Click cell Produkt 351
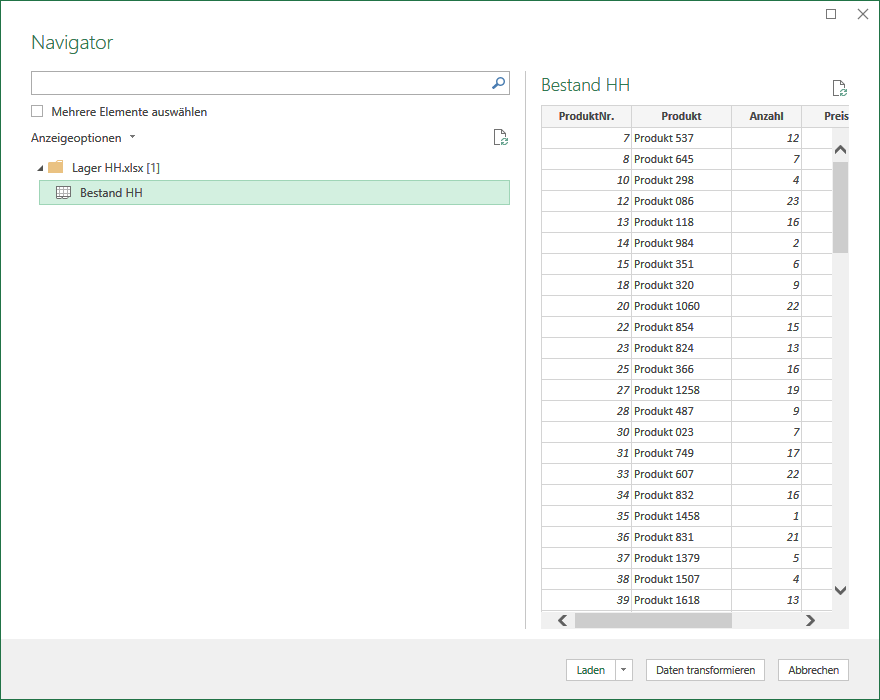The image size is (880, 700). pyautogui.click(x=681, y=264)
